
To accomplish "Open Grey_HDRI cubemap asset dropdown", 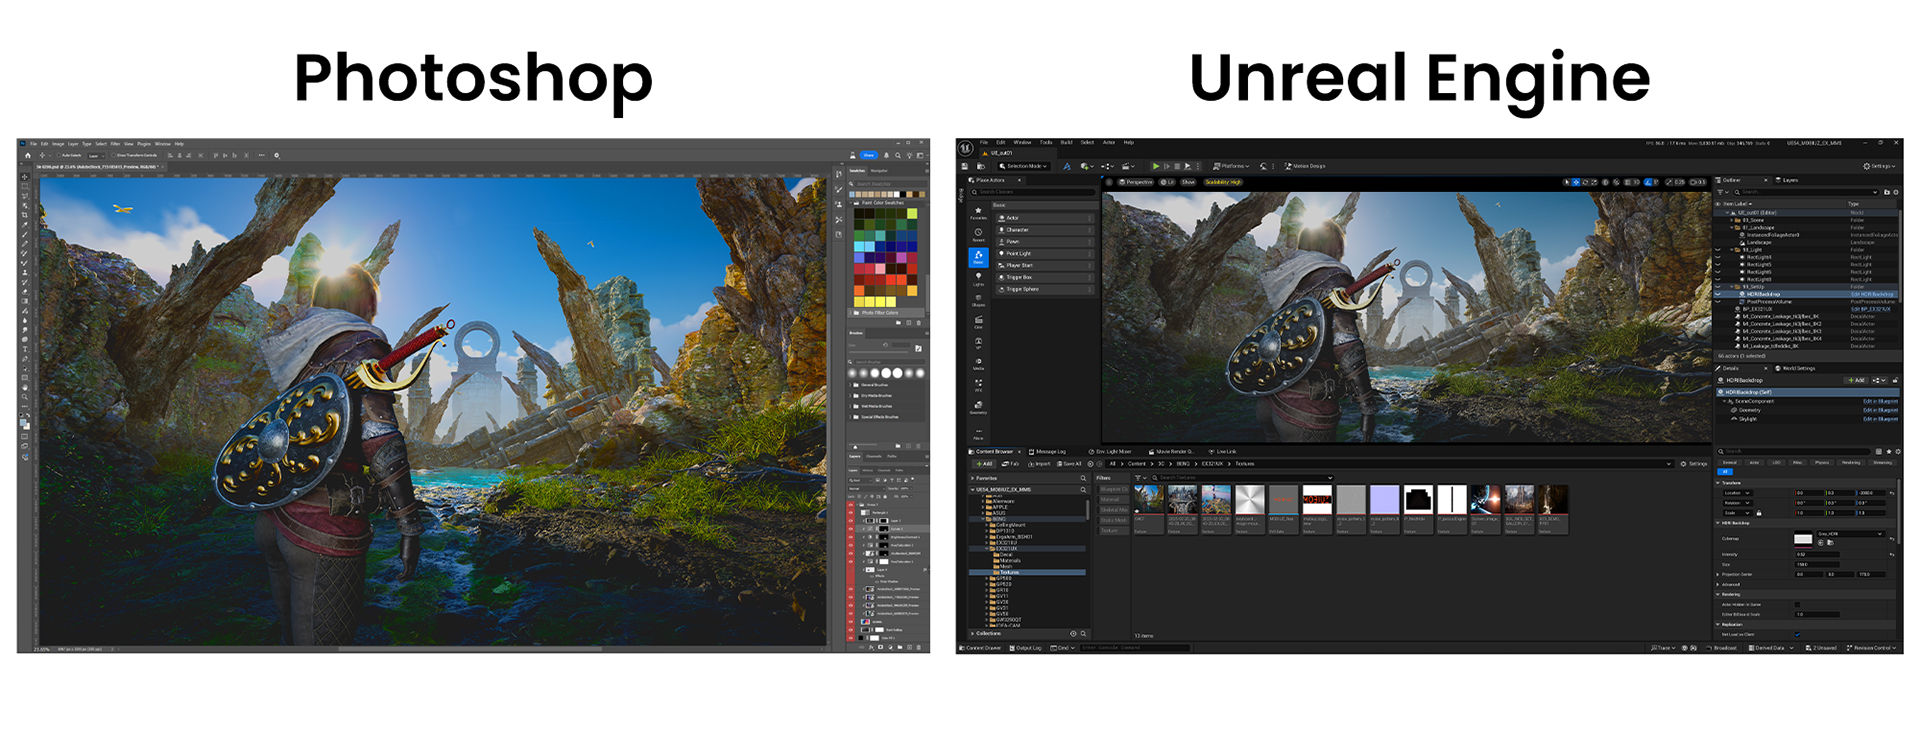I will 1851,534.
